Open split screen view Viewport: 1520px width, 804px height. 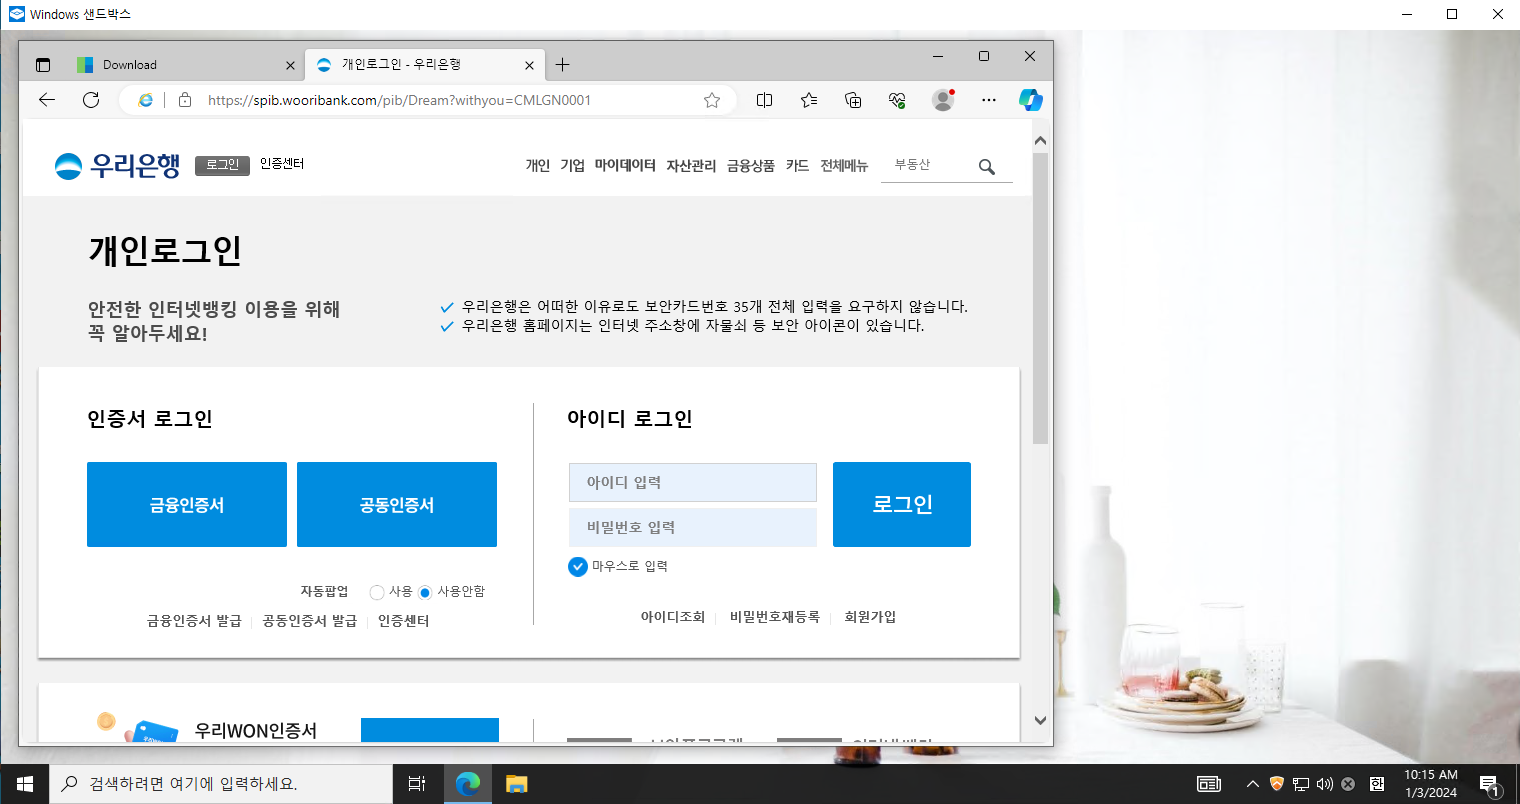click(x=765, y=100)
